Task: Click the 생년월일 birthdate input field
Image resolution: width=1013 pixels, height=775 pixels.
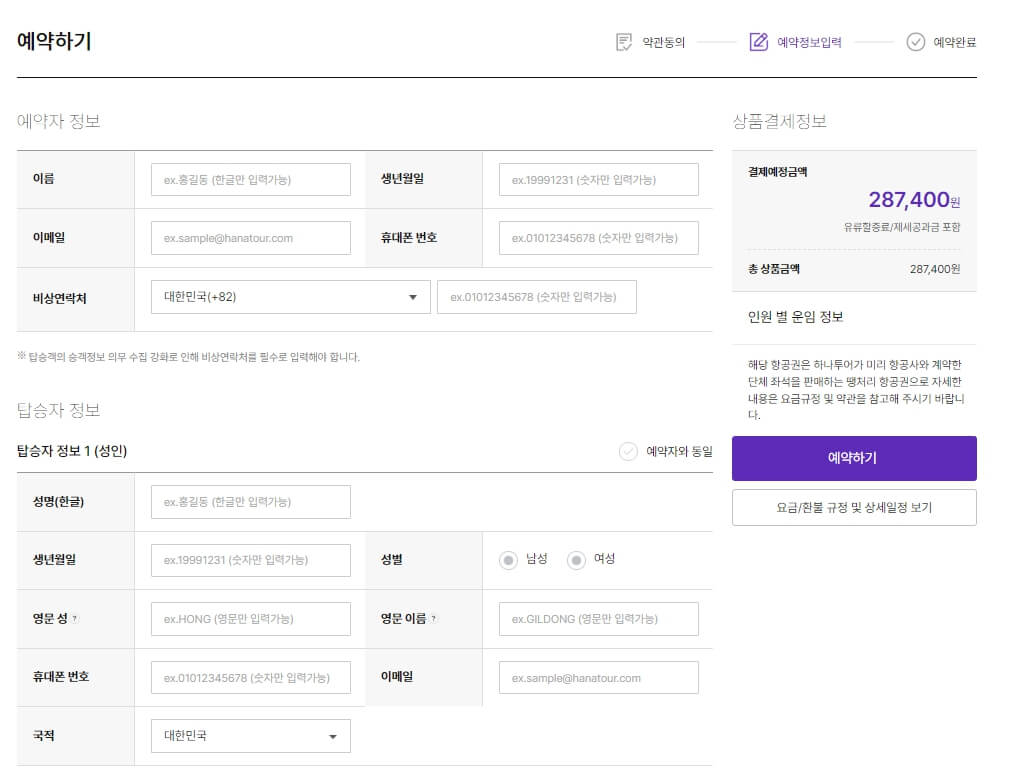Action: (598, 179)
